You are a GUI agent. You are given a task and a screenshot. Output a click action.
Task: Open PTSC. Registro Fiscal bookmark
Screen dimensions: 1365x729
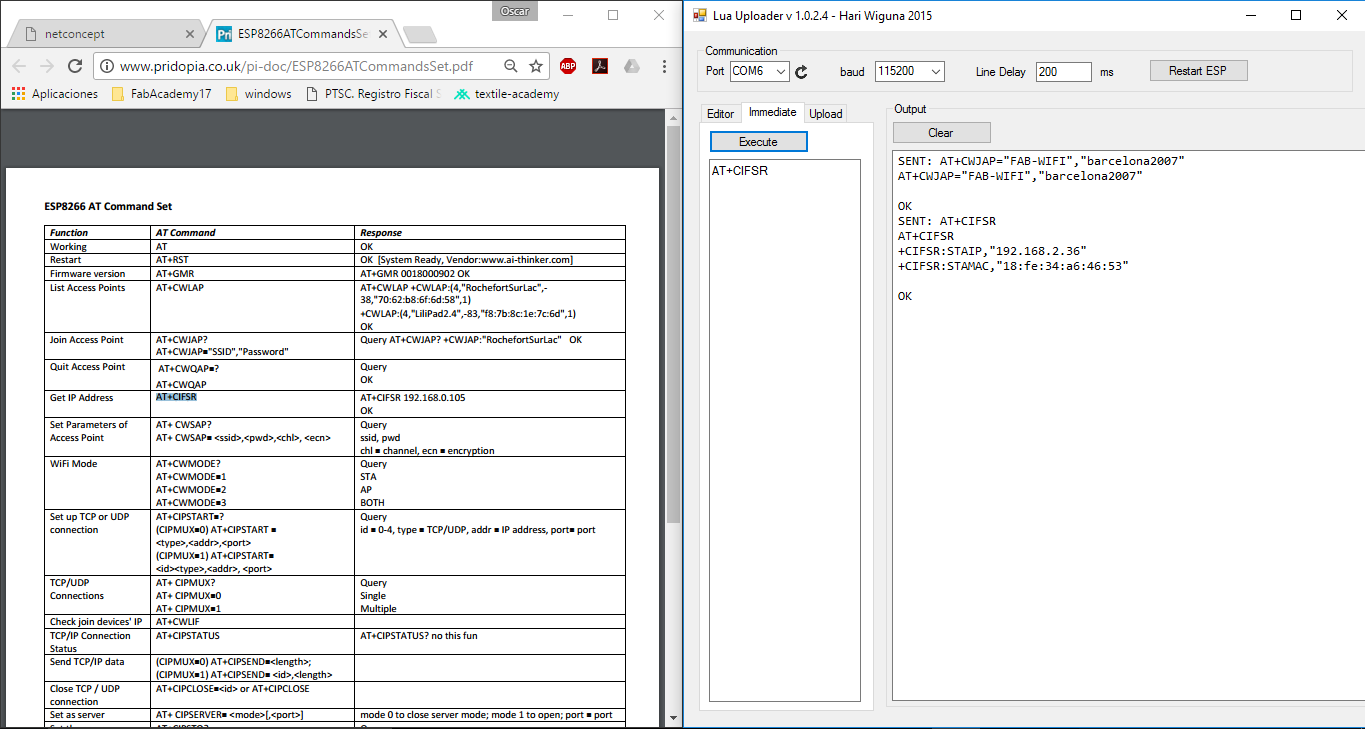374,94
